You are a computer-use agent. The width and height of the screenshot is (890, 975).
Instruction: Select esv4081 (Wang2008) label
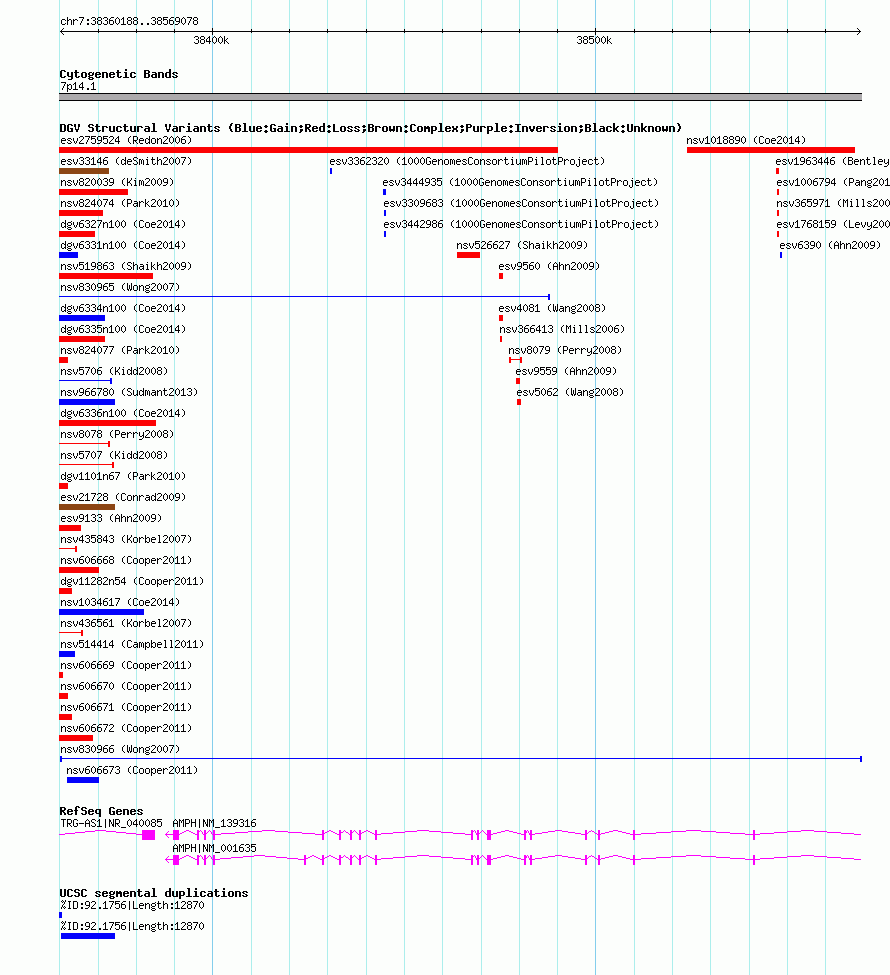pos(552,308)
